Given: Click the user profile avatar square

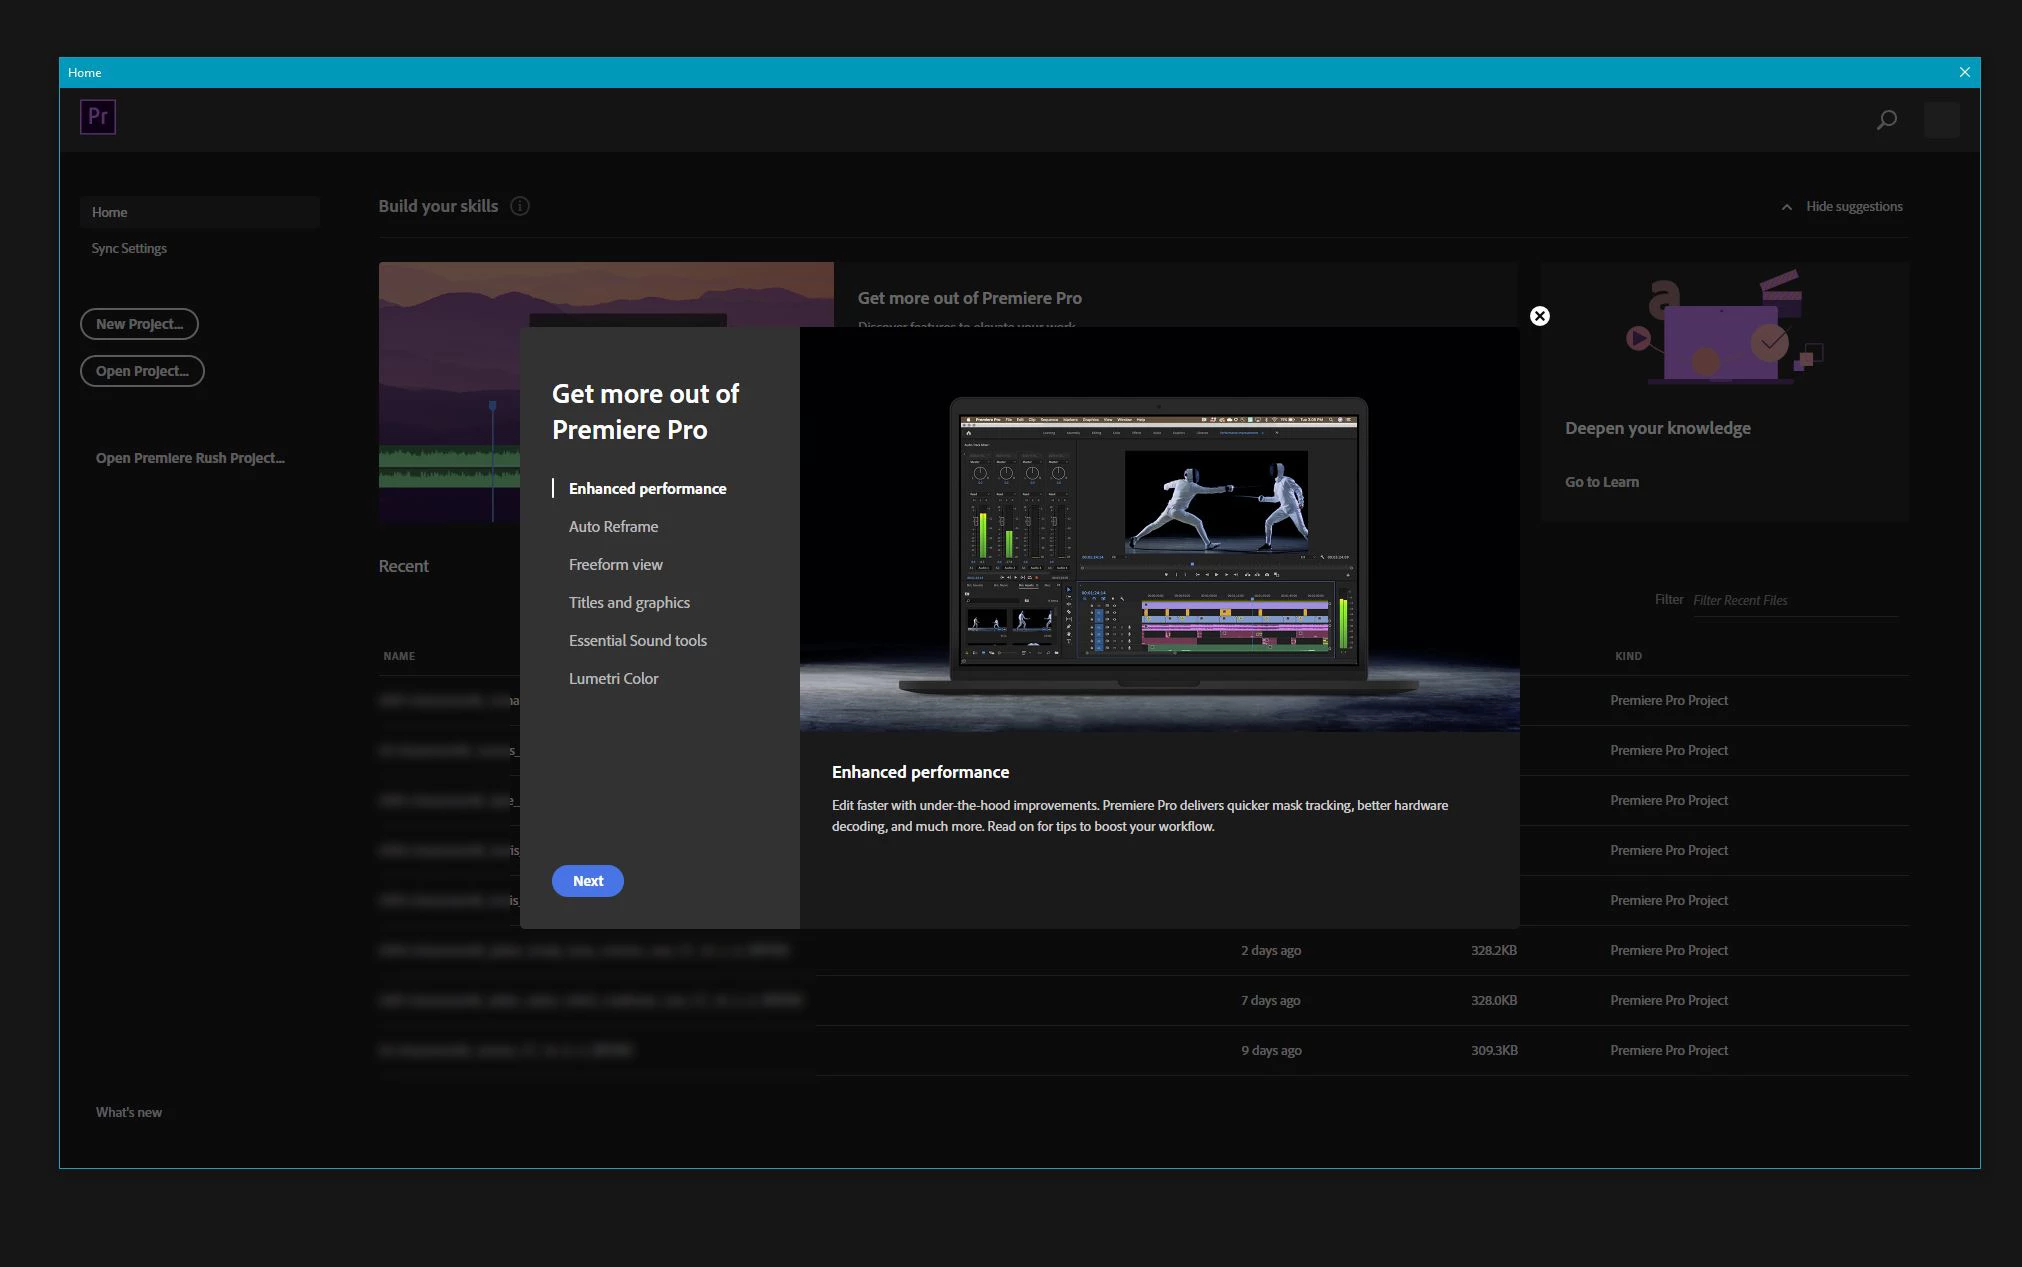Looking at the screenshot, I should click(x=1941, y=120).
